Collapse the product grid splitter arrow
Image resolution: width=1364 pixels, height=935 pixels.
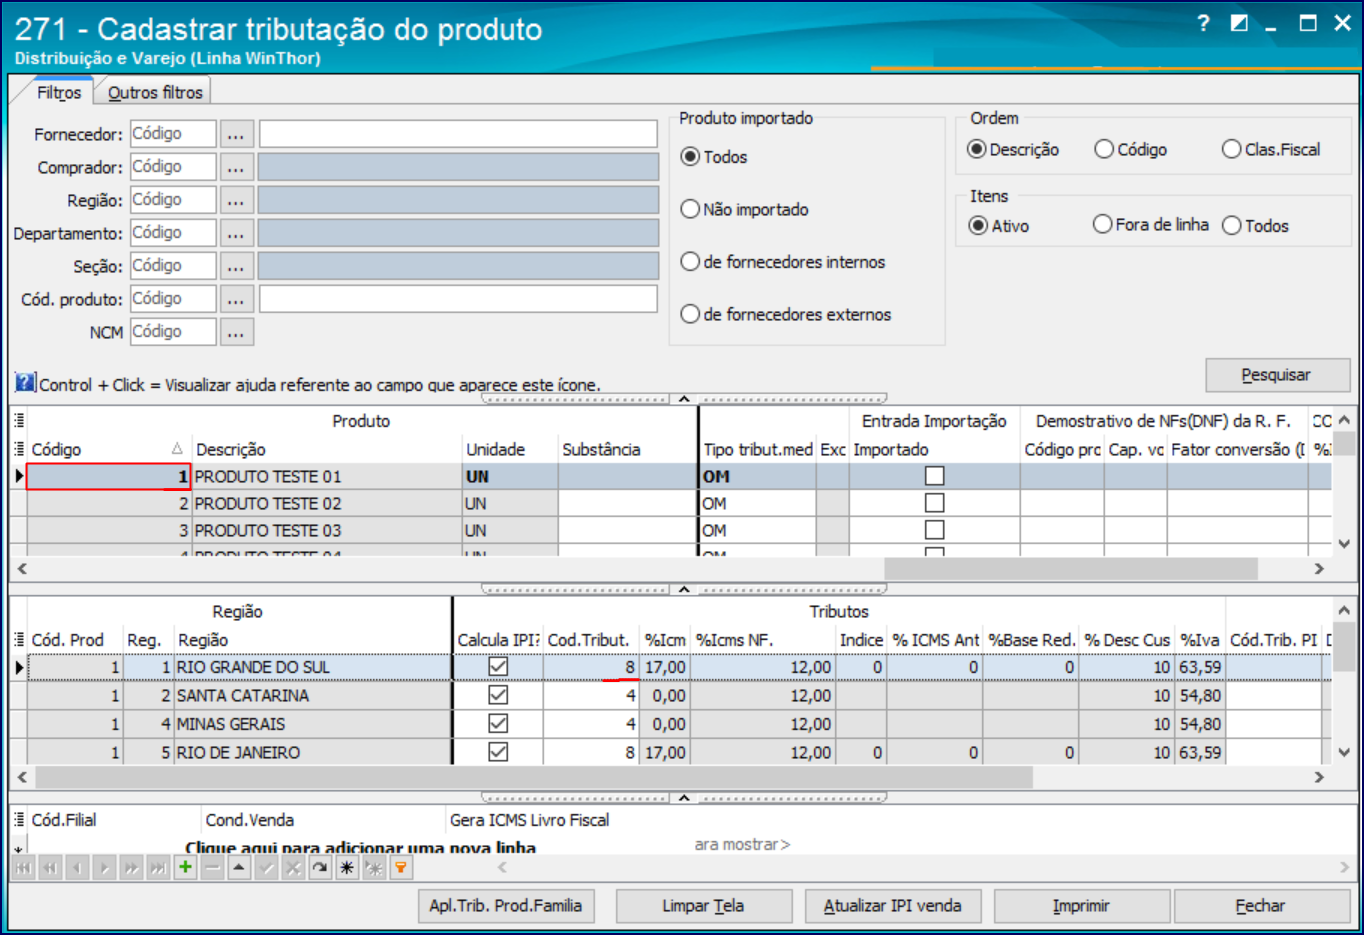684,589
